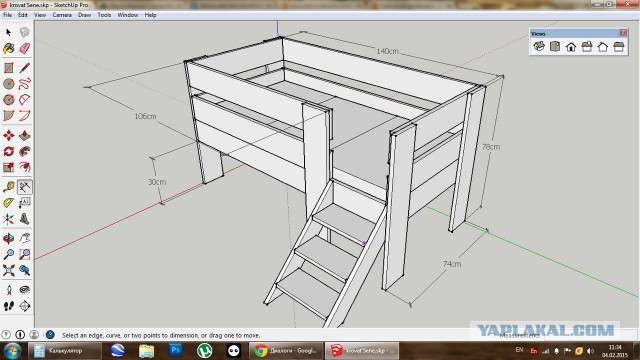Viewport: 640px width, 360px height.
Task: Select the Line pencil tool
Action: [24, 68]
